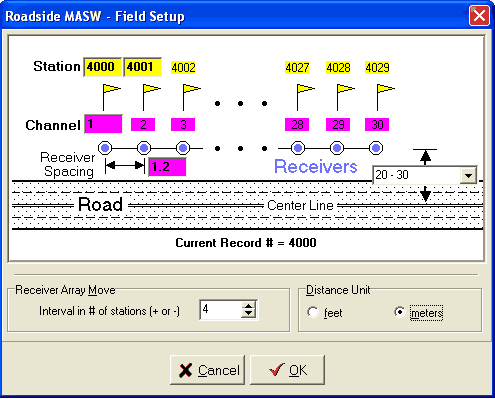Click the blue Receivers label
Viewport: 495px width, 399px height.
(316, 166)
